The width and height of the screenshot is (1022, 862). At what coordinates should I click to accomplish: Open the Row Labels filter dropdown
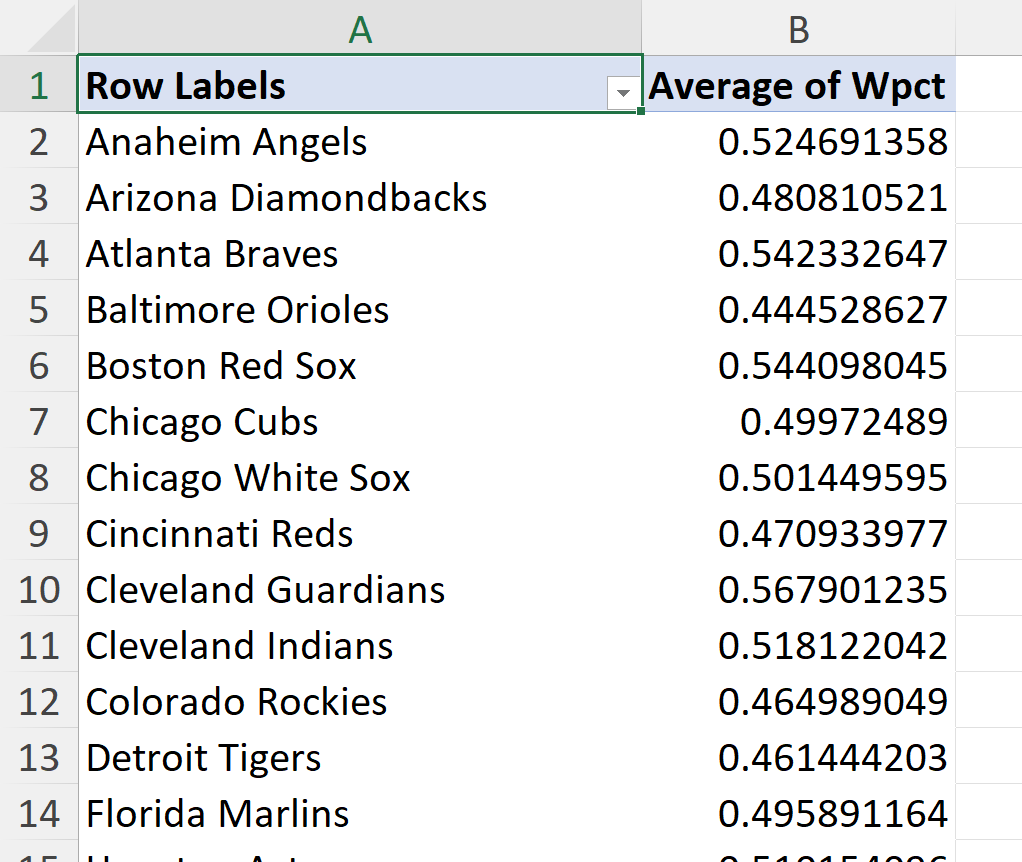coord(624,93)
